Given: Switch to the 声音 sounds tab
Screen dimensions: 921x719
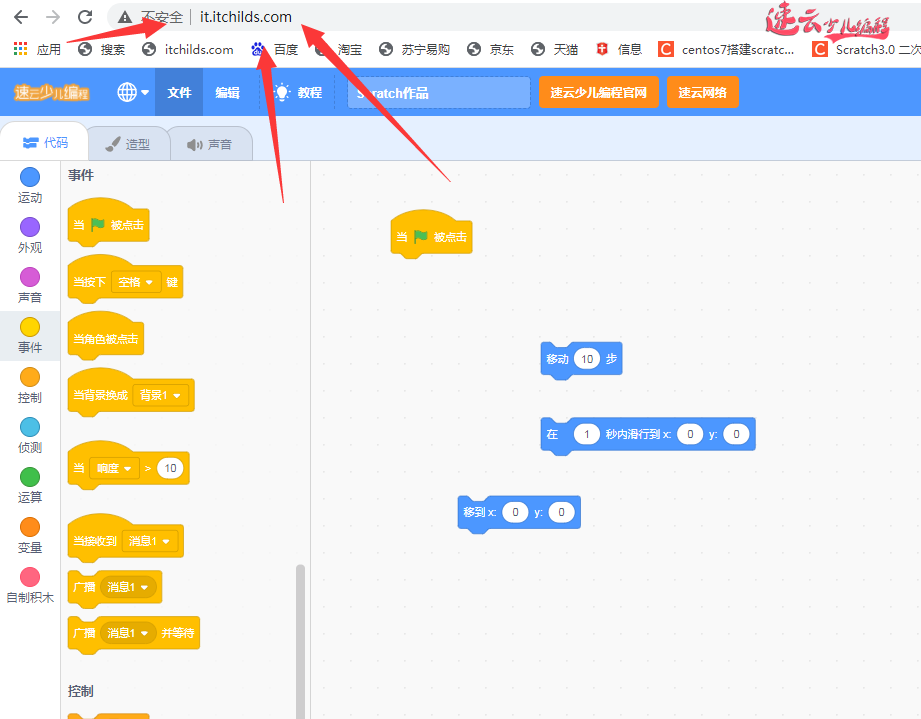Looking at the screenshot, I should (209, 144).
